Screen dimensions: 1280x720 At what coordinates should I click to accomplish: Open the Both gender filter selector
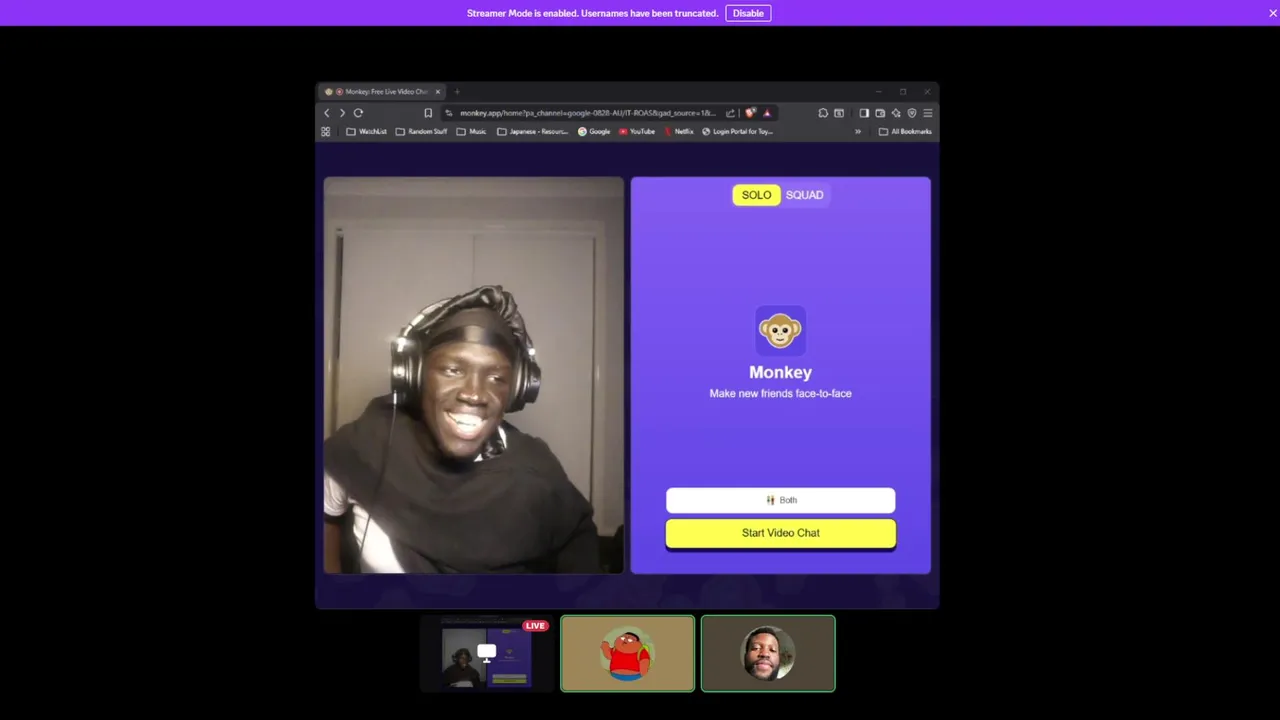[781, 500]
